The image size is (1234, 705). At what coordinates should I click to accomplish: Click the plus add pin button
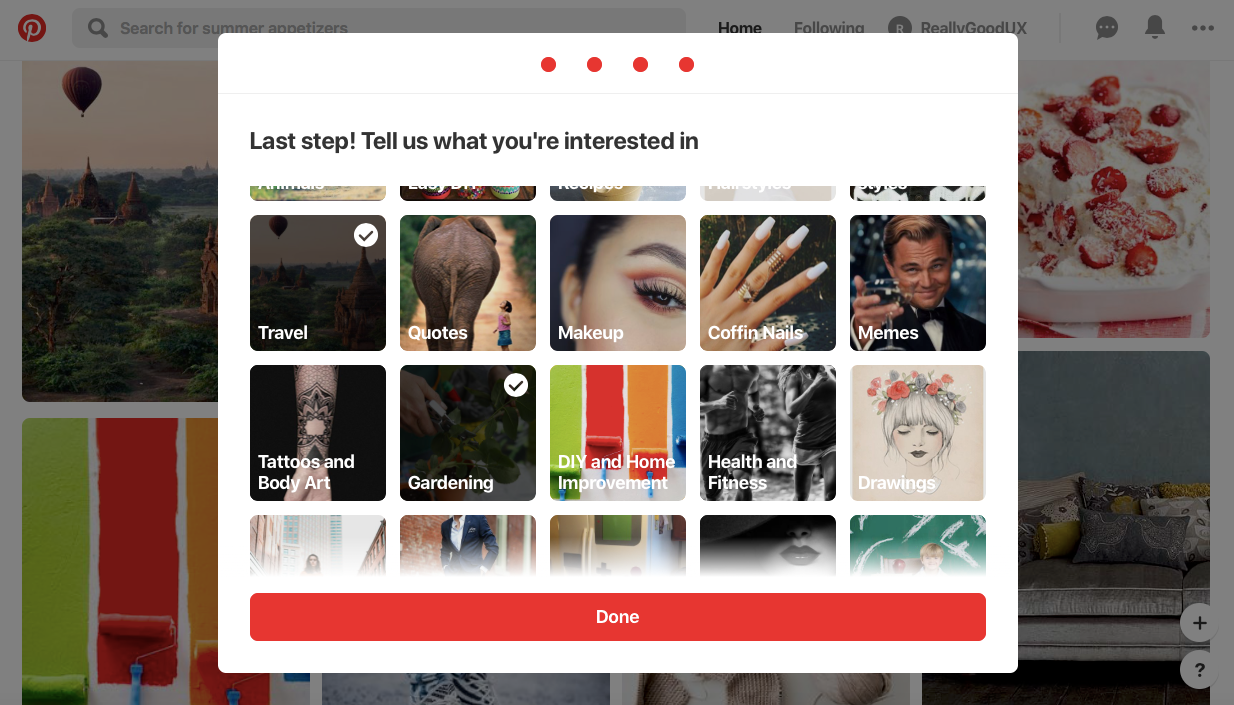(x=1200, y=623)
